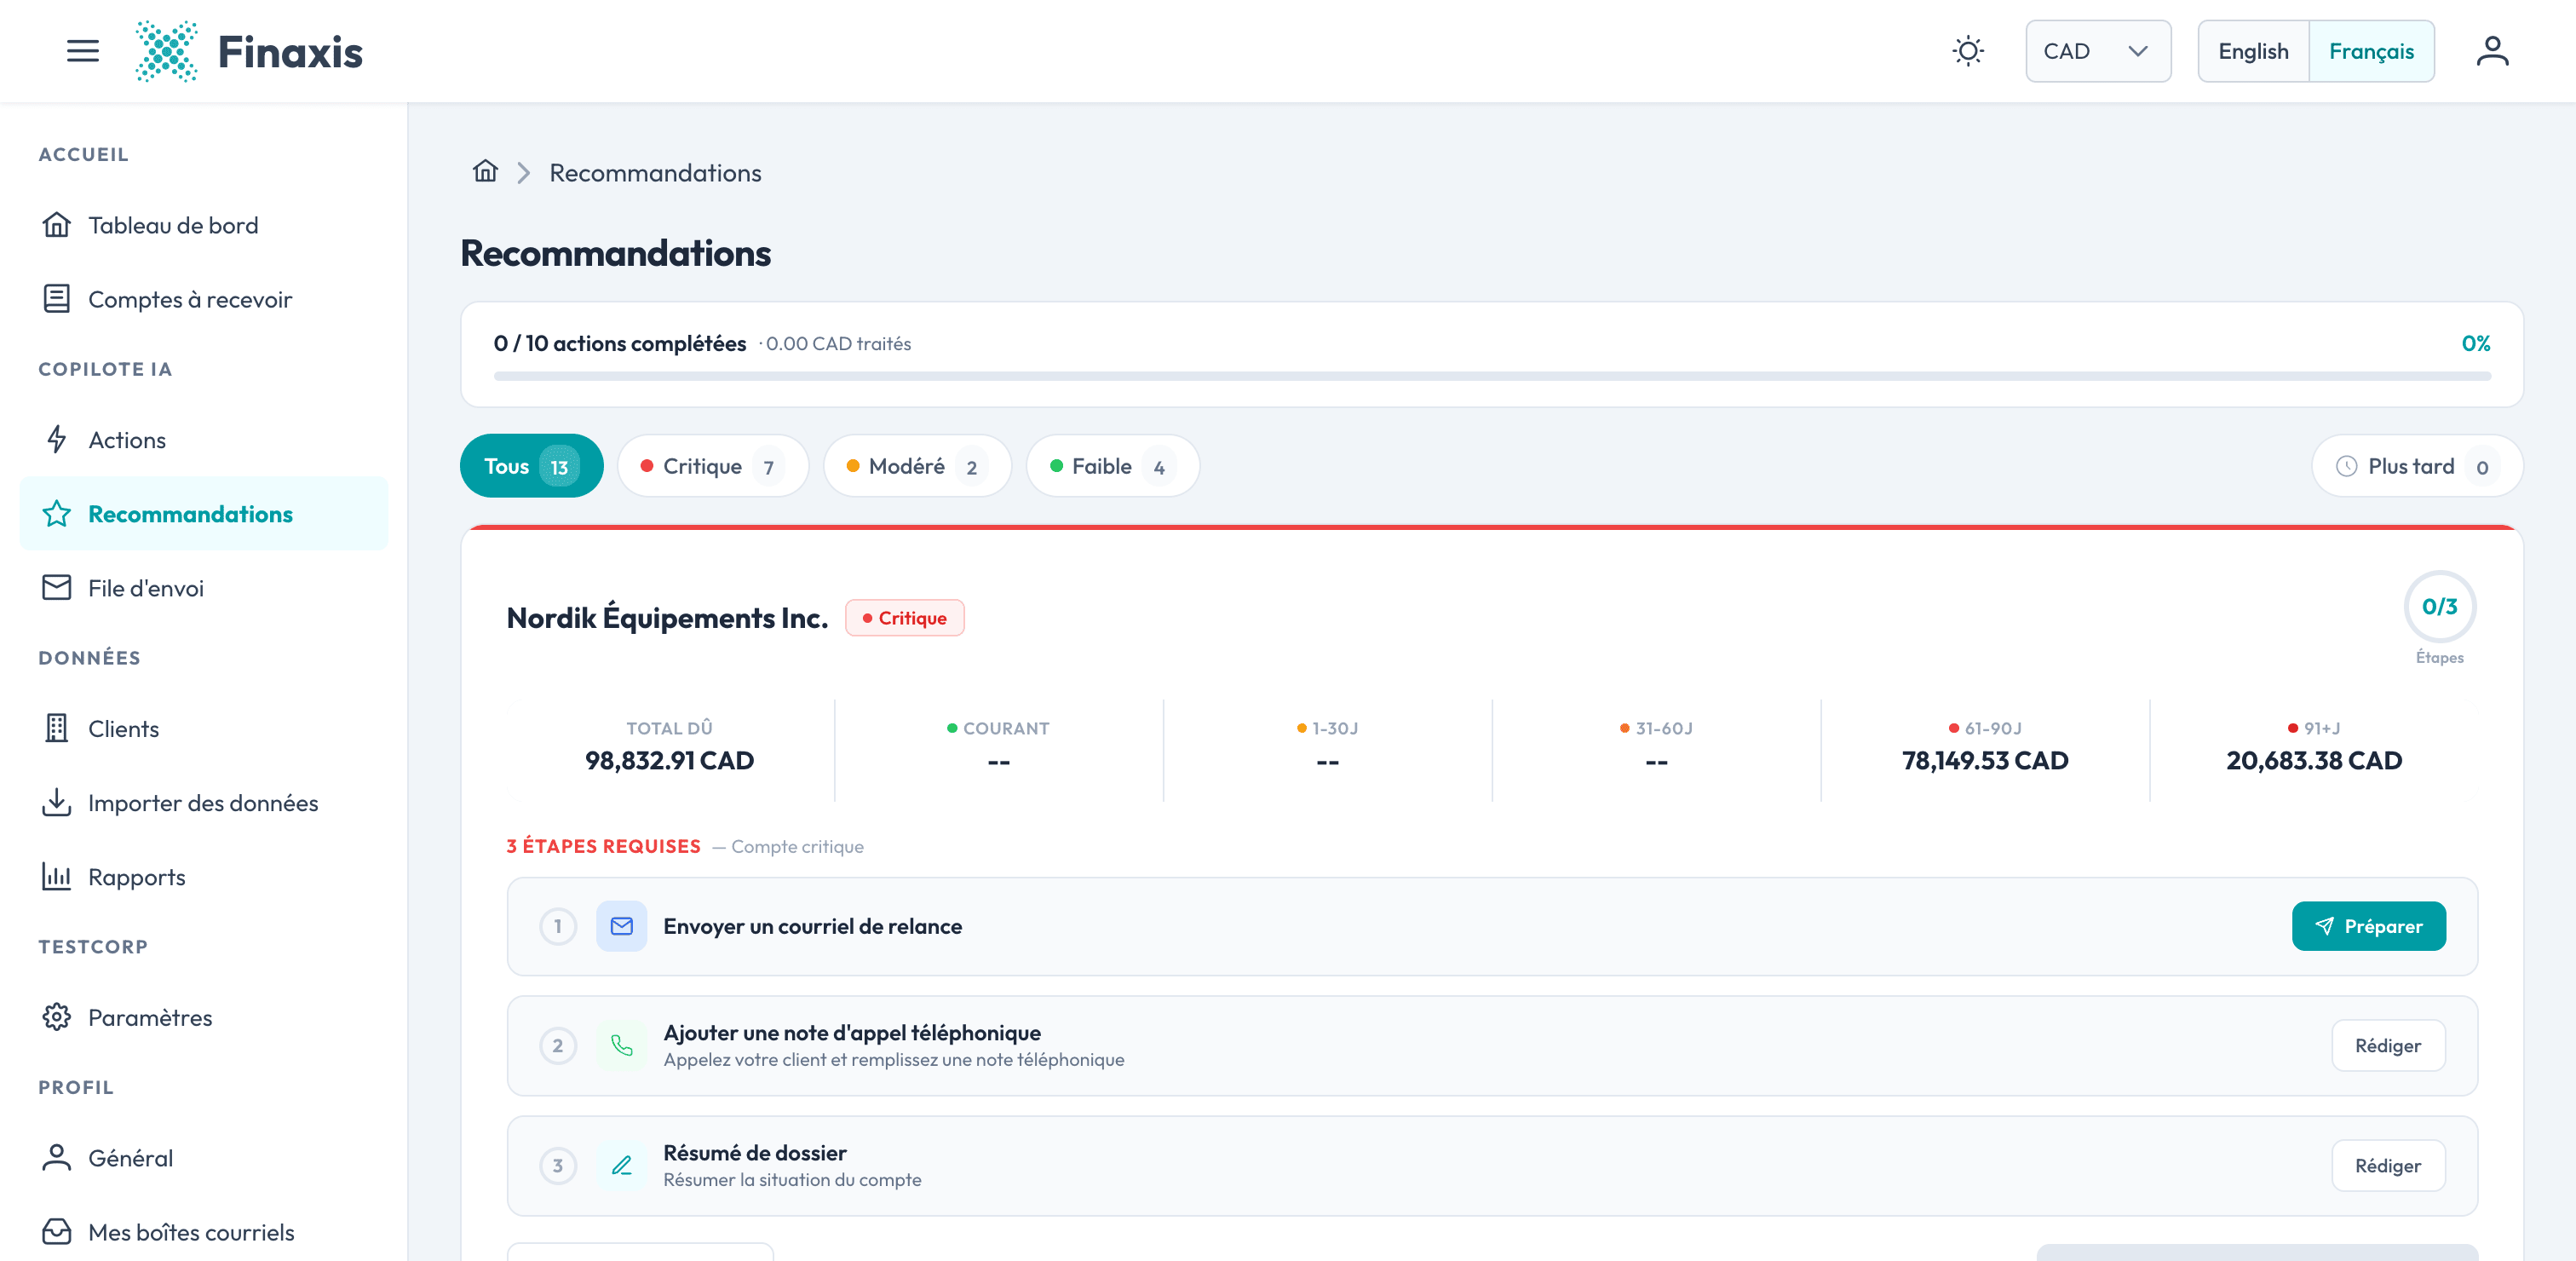This screenshot has height=1261, width=2576.
Task: Click the 61-90J amount 78,149.53 CAD
Action: tap(1985, 760)
